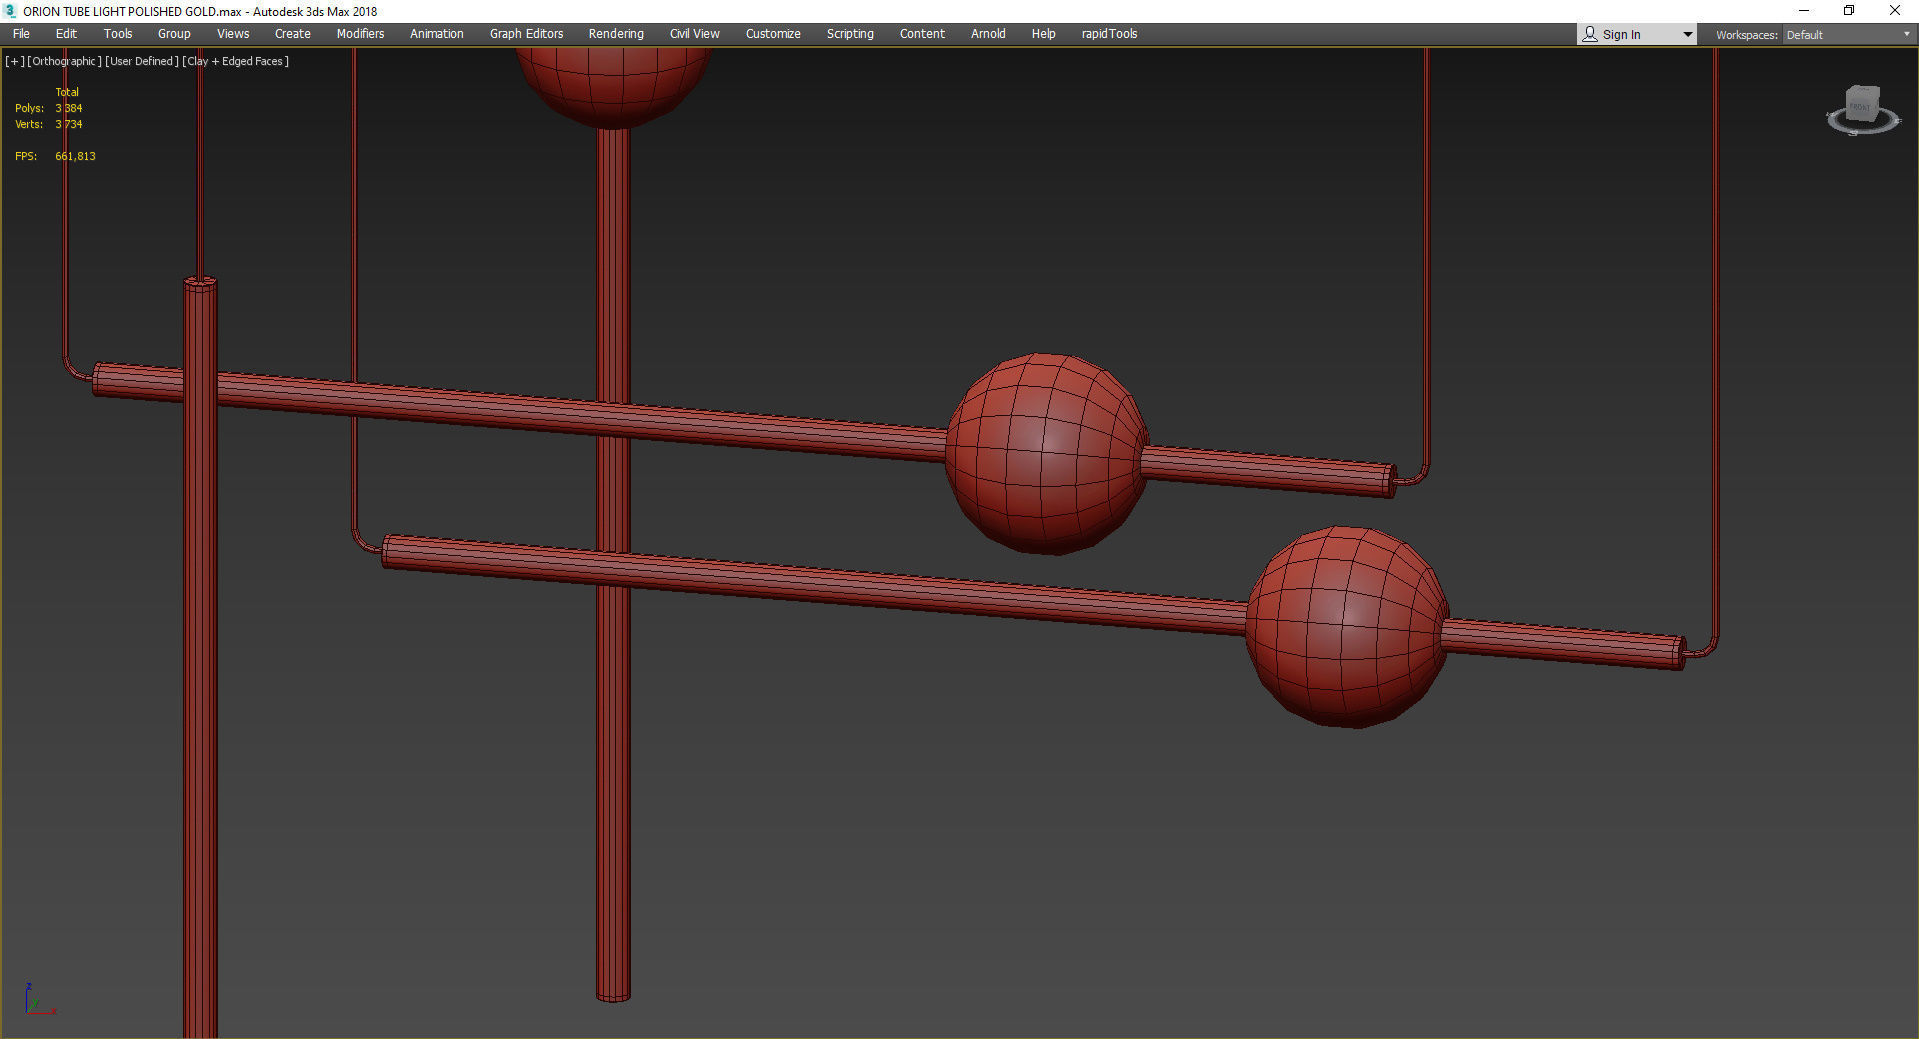
Task: Open the File menu
Action: click(21, 34)
